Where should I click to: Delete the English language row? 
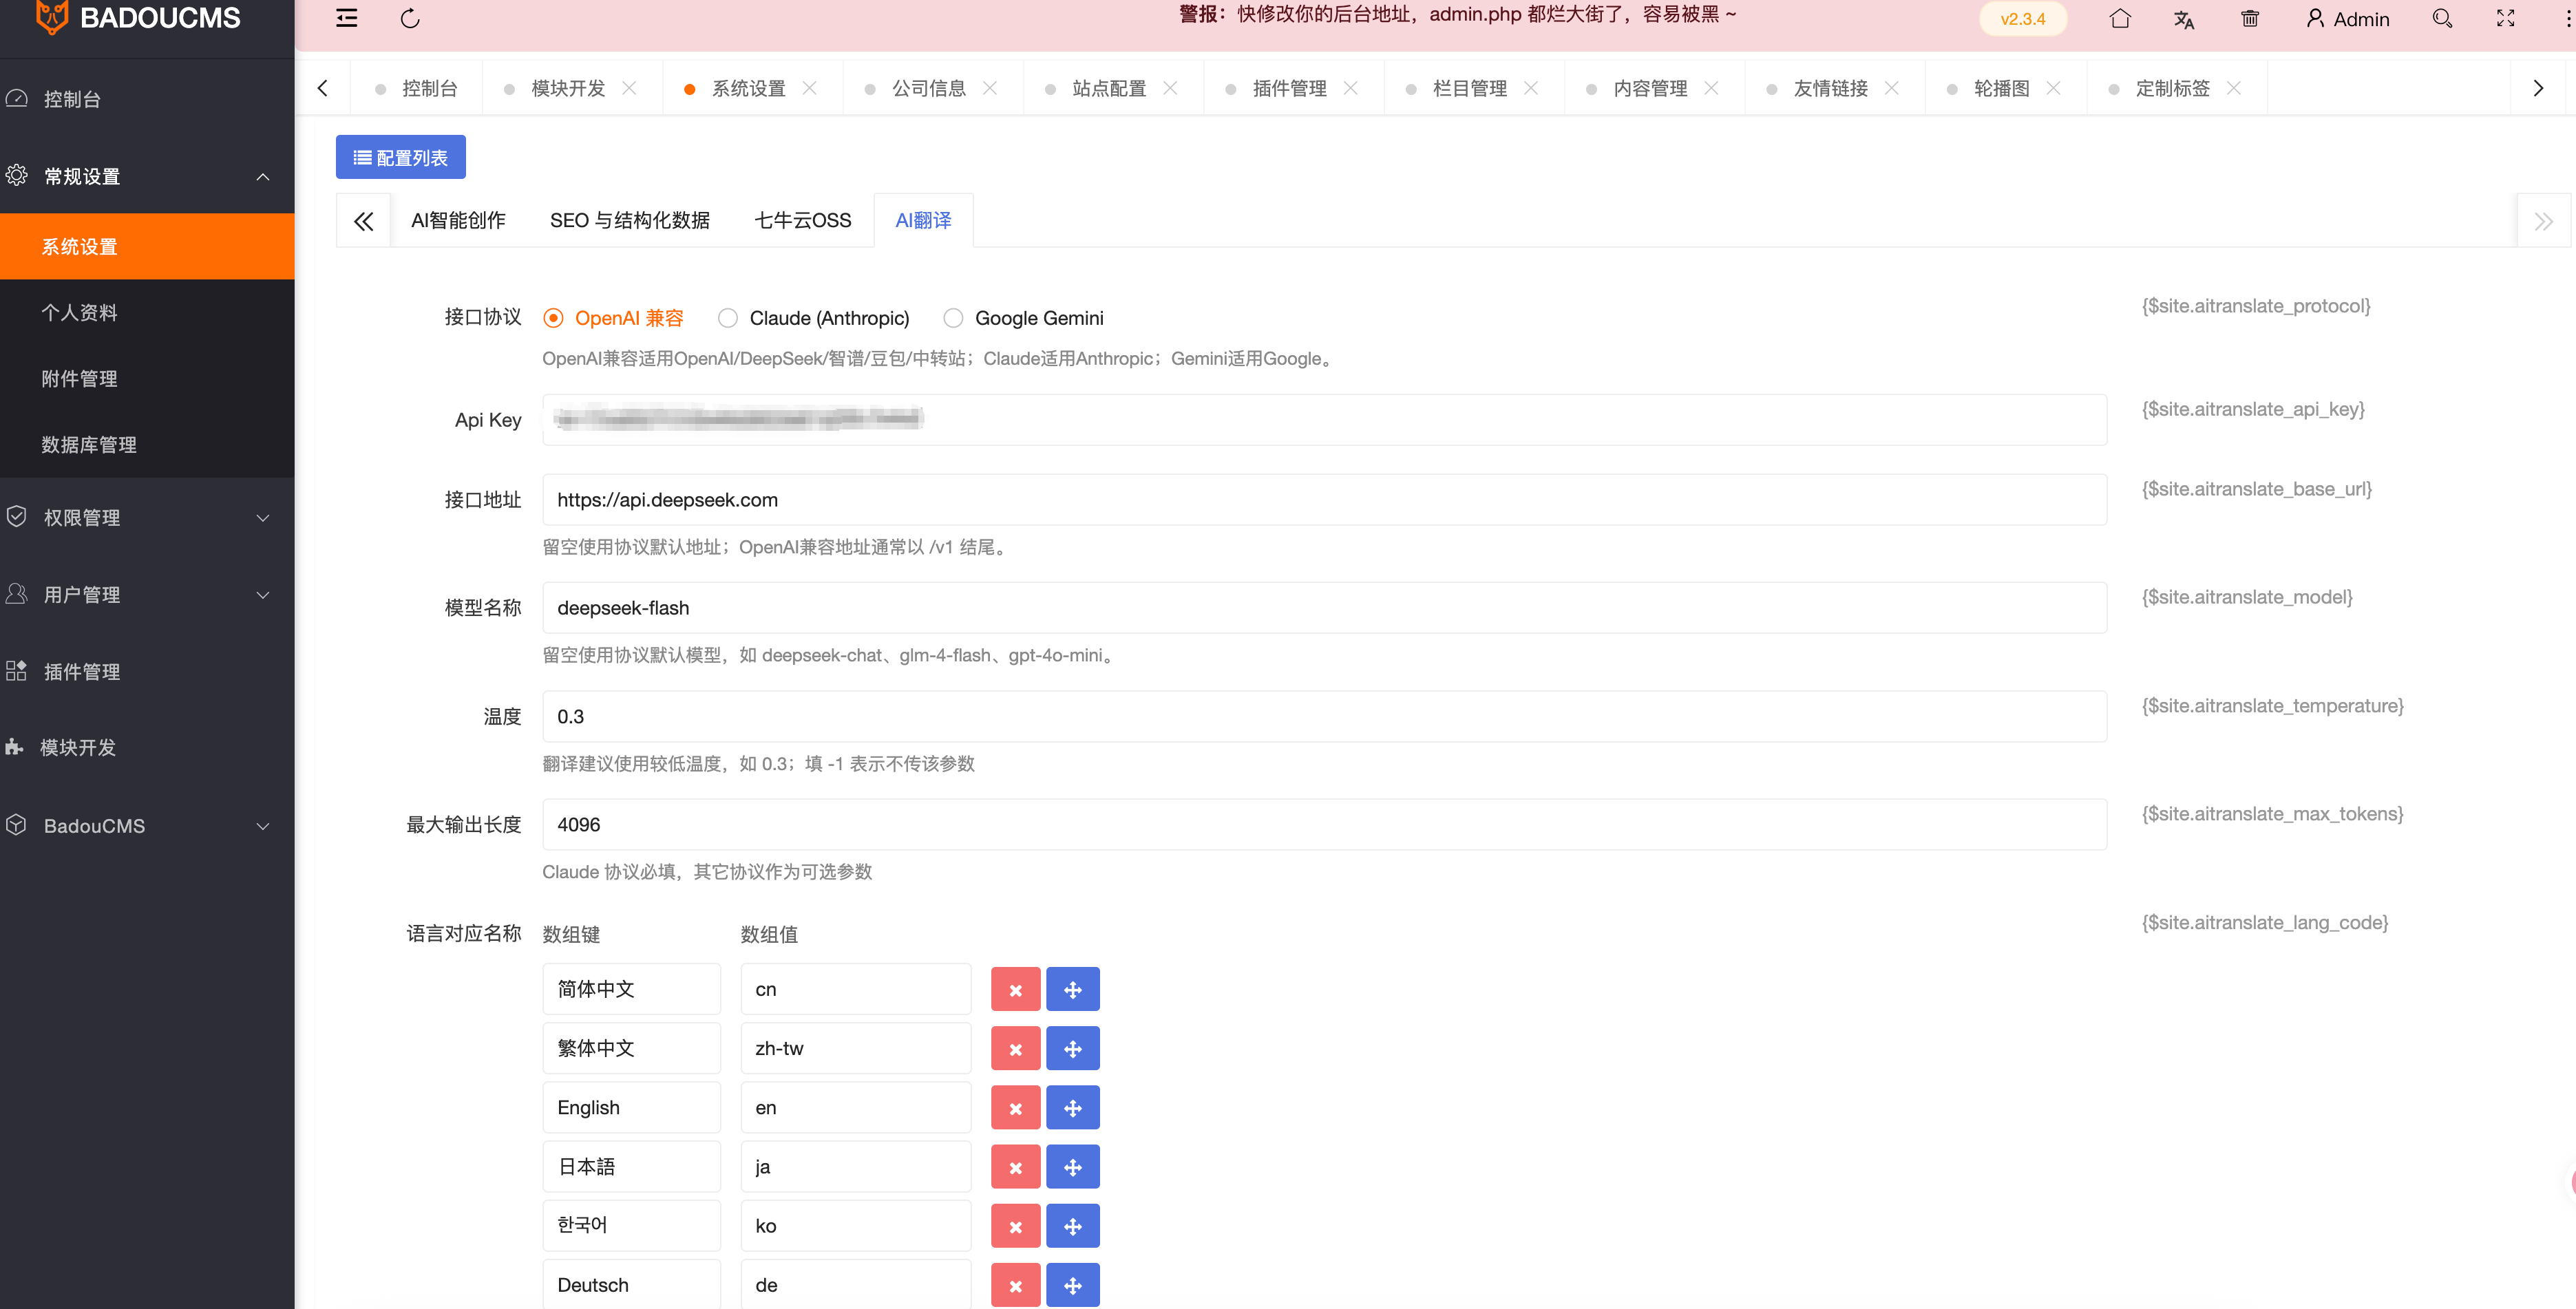1015,1108
